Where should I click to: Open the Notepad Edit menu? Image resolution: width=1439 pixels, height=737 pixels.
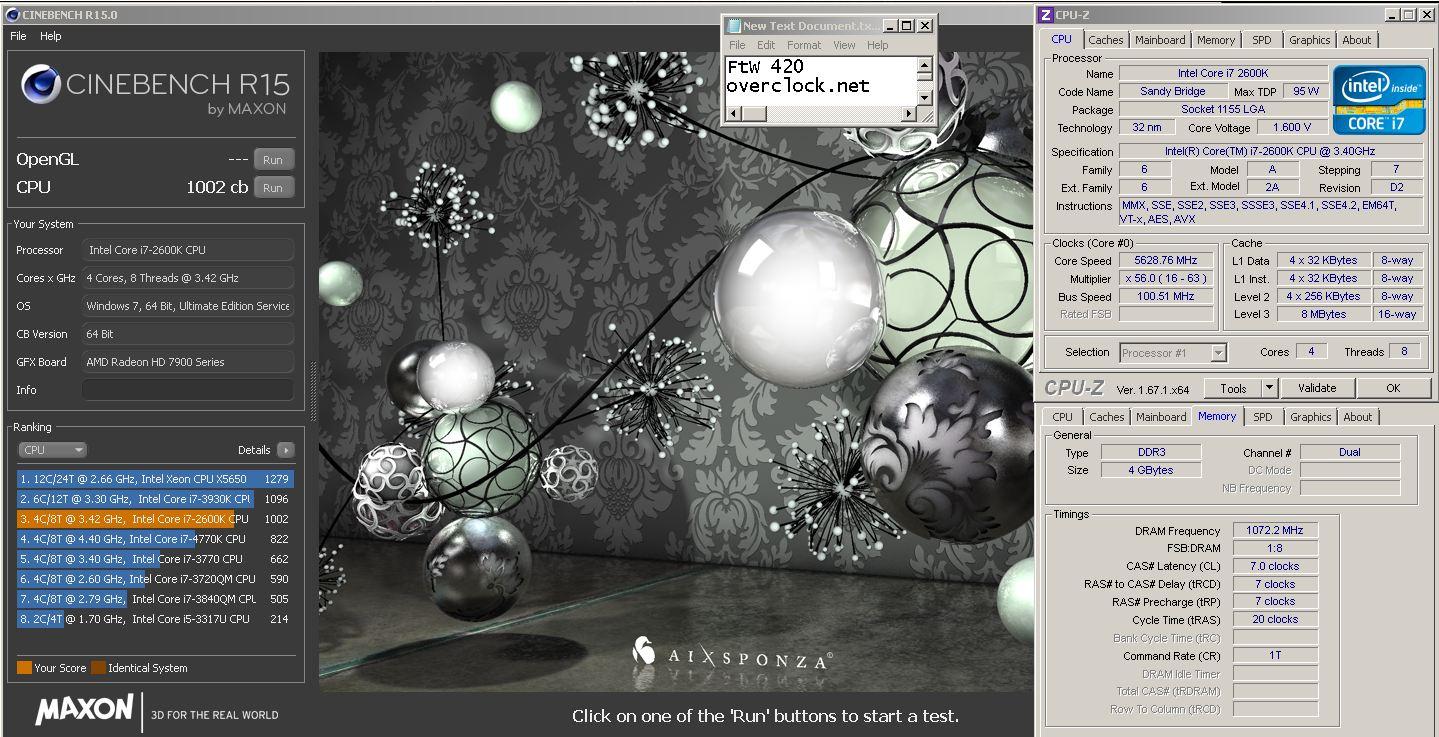[766, 45]
